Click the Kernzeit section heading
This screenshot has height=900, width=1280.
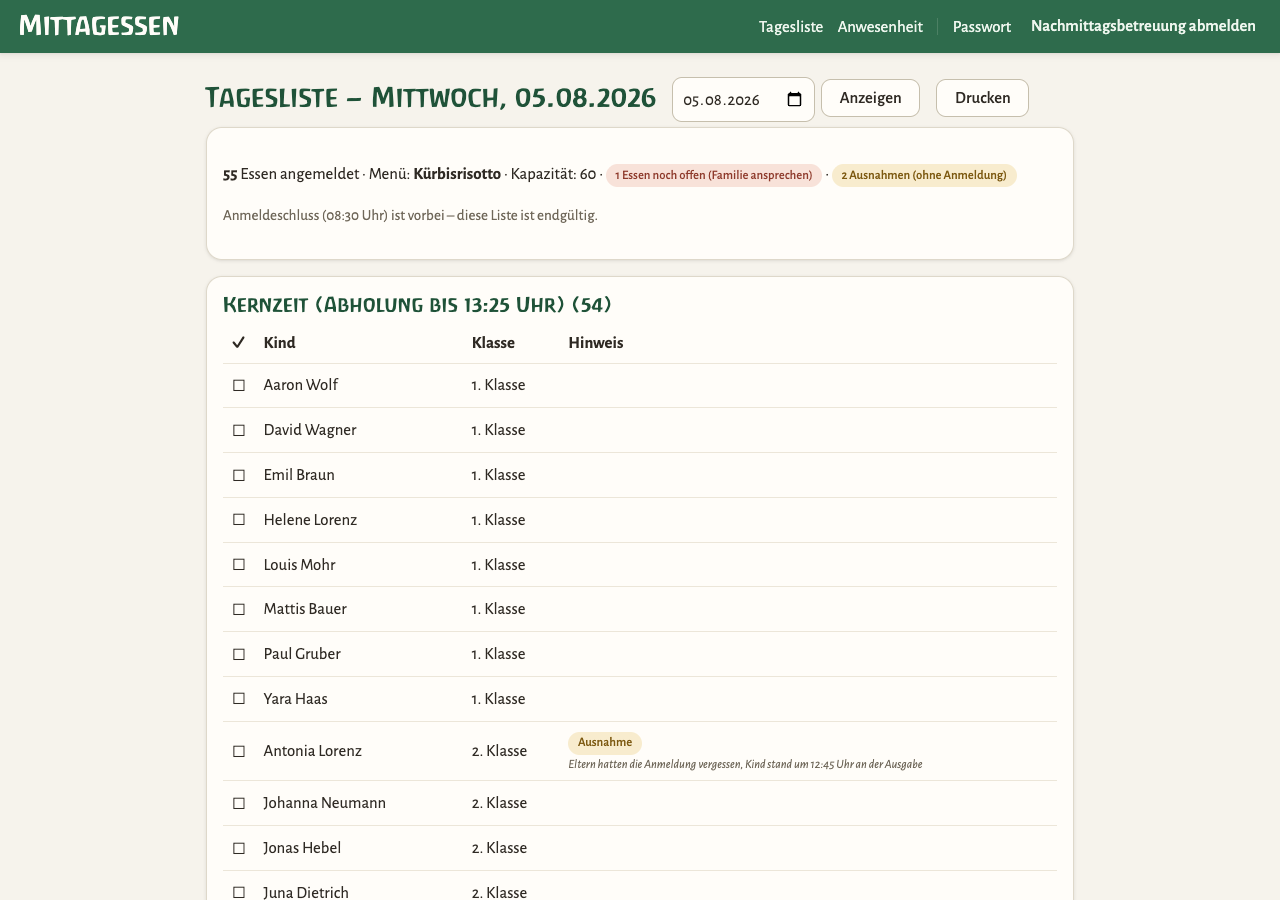pyautogui.click(x=417, y=305)
